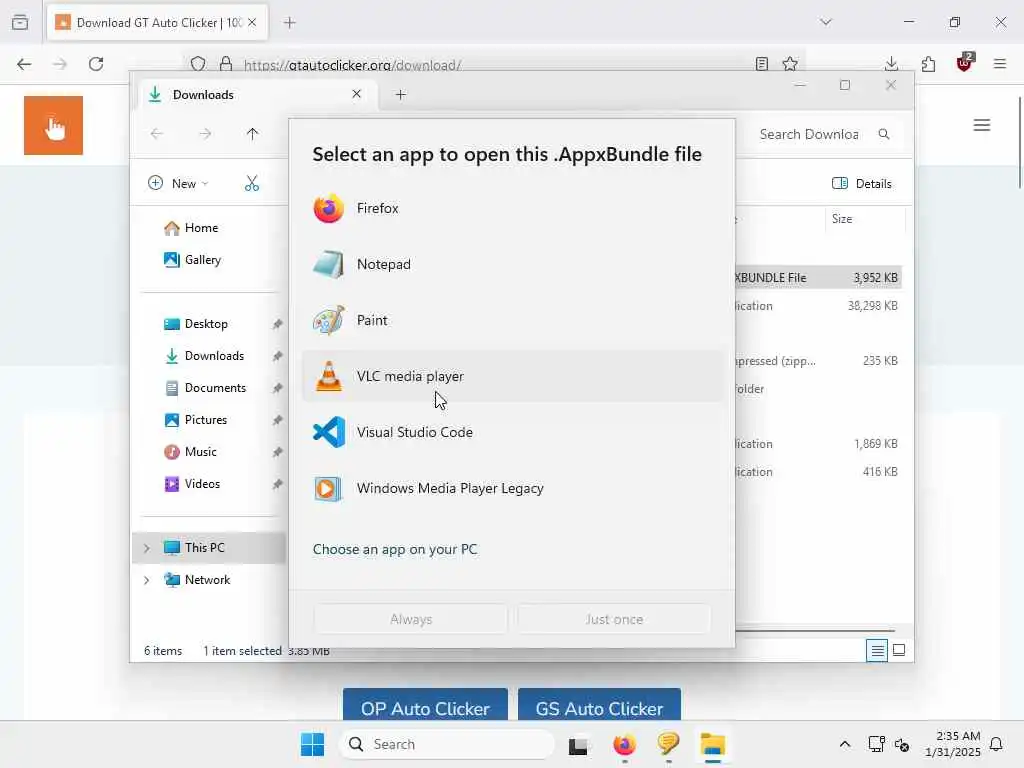Click Explorer forward arrow
Viewport: 1024px width, 768px height.
(x=205, y=134)
